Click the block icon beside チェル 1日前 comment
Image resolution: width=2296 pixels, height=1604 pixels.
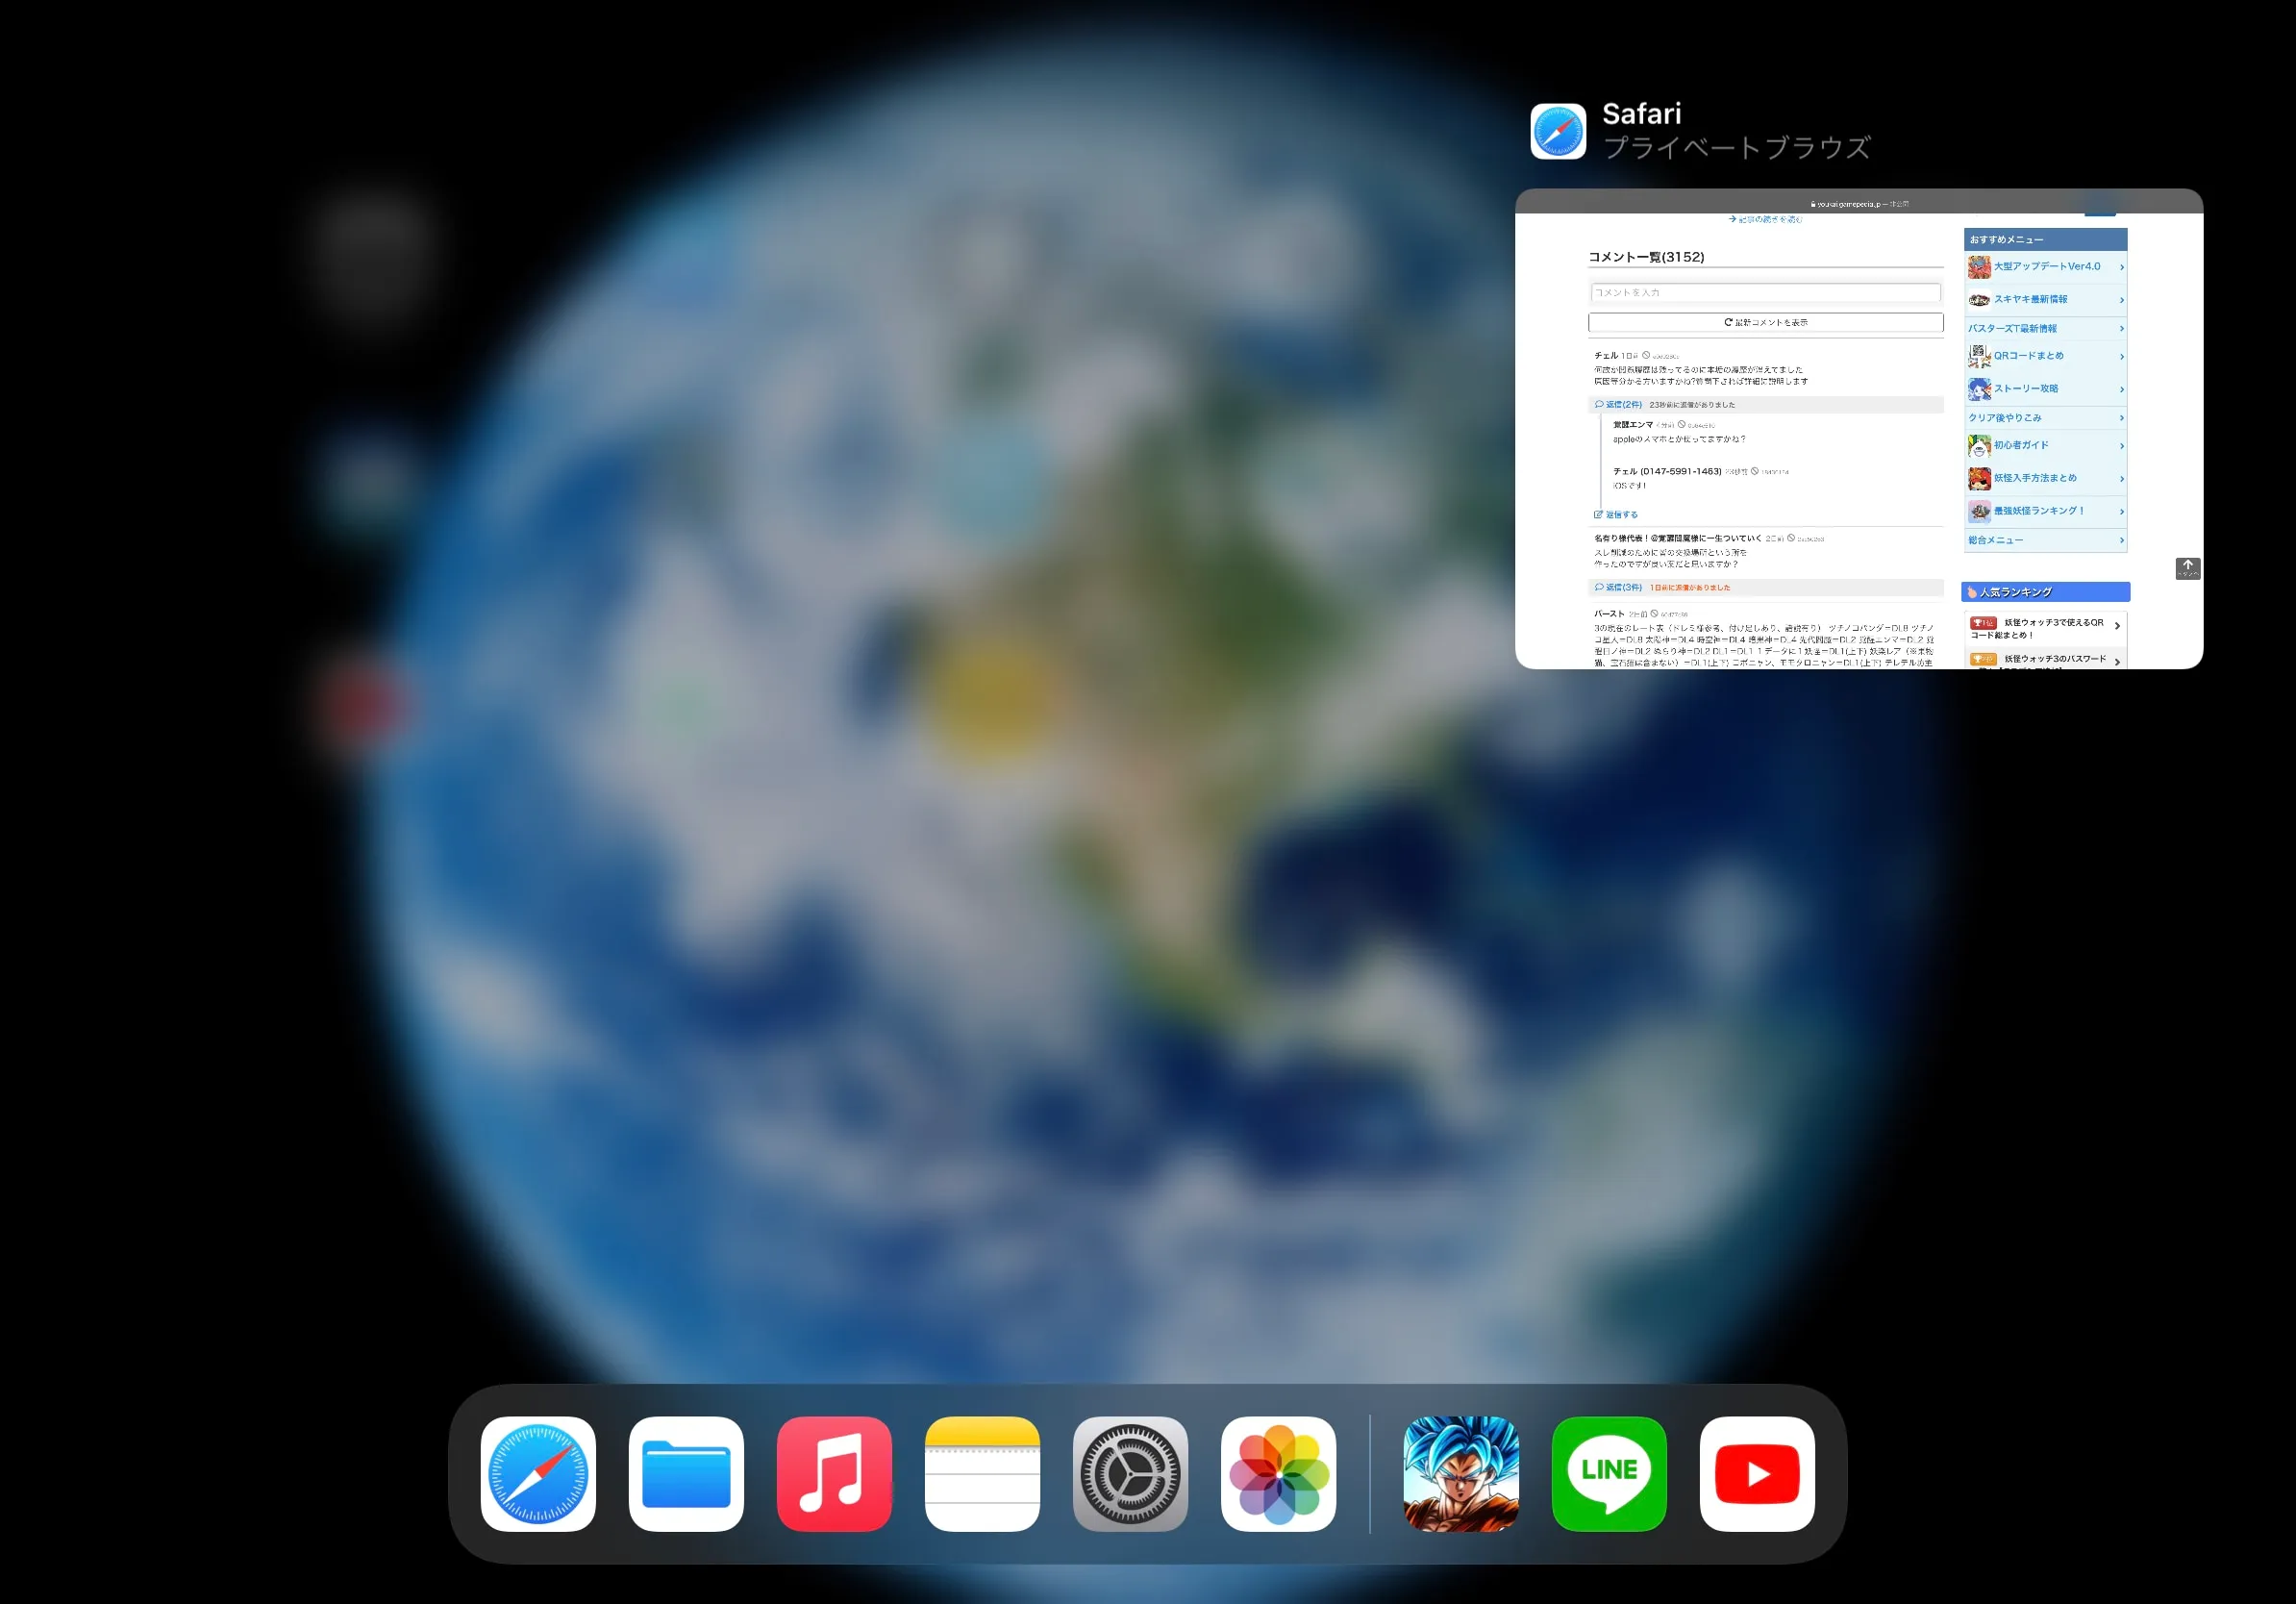tap(1646, 355)
